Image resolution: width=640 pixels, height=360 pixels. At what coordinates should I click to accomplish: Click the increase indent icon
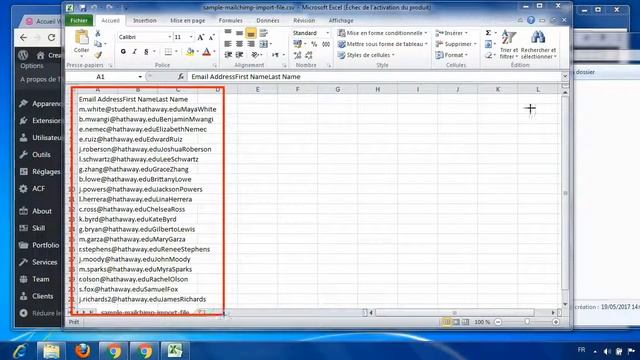[240, 55]
